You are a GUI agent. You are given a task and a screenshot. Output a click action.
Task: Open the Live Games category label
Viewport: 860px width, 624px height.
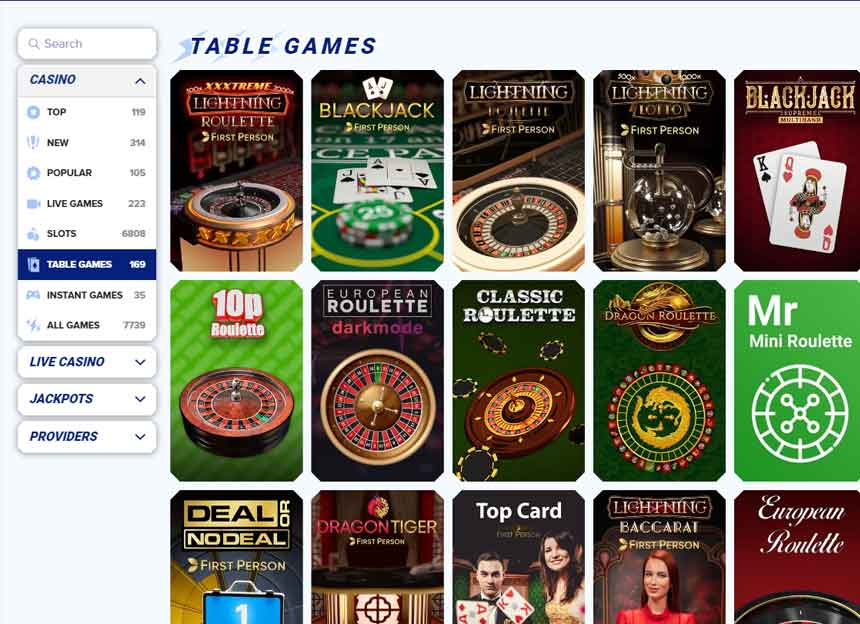tap(75, 203)
